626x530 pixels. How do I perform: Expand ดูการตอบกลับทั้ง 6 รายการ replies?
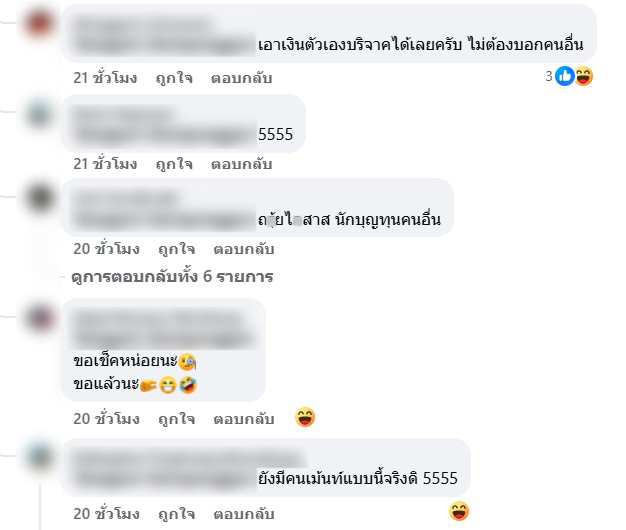pos(172,276)
